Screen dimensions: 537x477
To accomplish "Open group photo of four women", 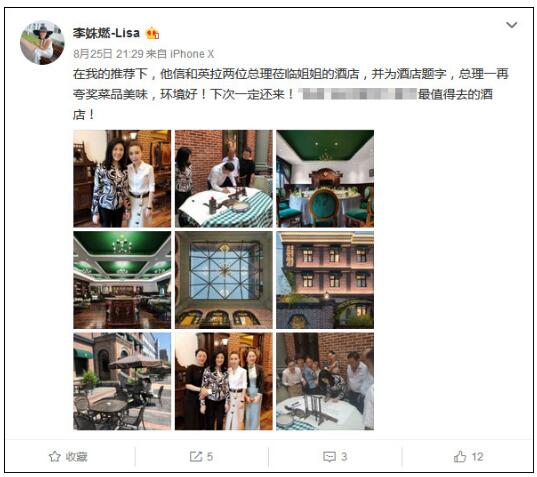I will 224,381.
